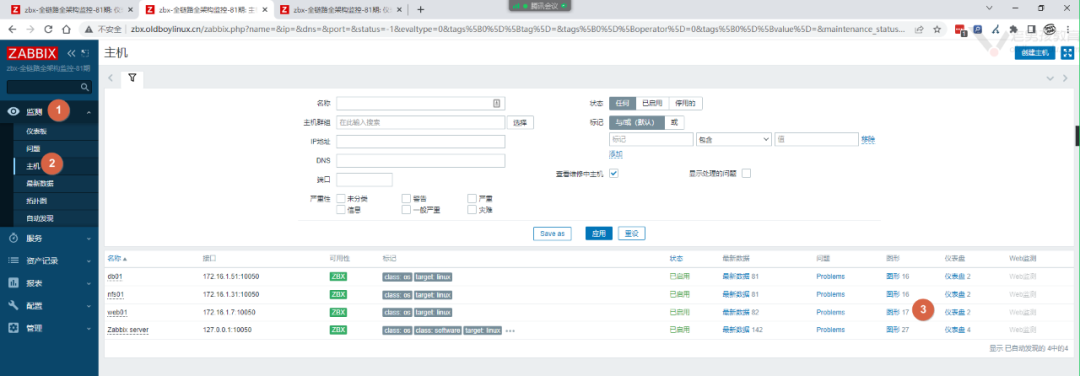Check the 严重 severity checkbox
1080x376 pixels.
[472, 198]
